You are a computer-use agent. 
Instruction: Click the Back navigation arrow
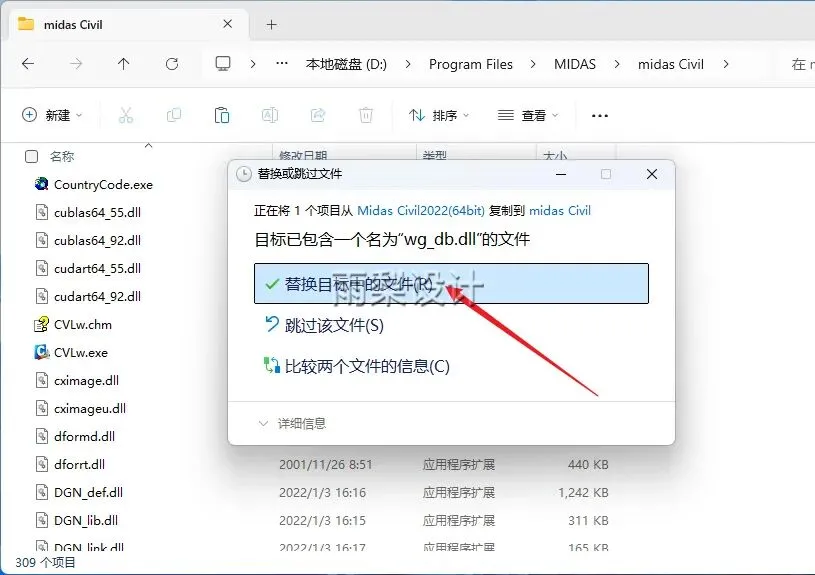coord(28,64)
